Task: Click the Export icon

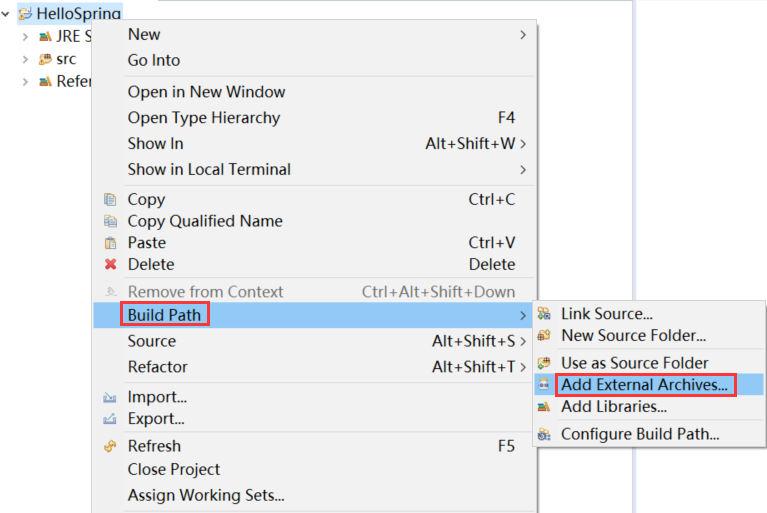Action: (110, 419)
